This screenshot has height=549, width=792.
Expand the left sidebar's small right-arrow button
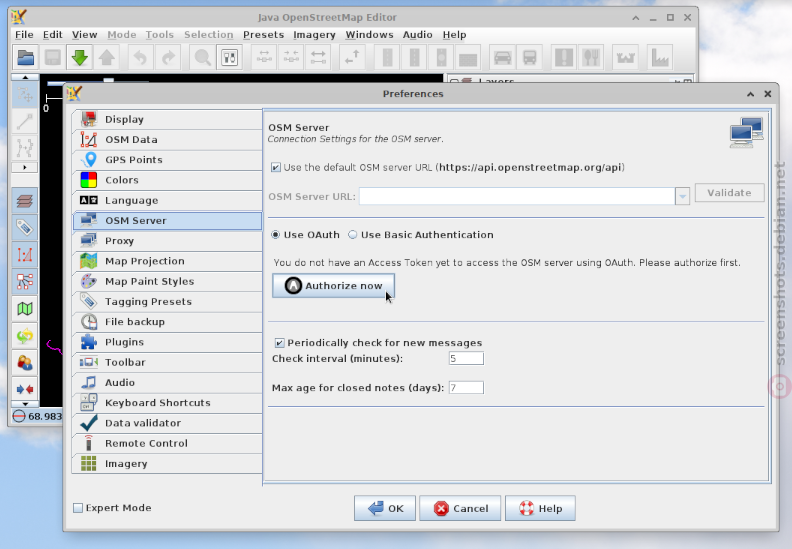click(25, 167)
